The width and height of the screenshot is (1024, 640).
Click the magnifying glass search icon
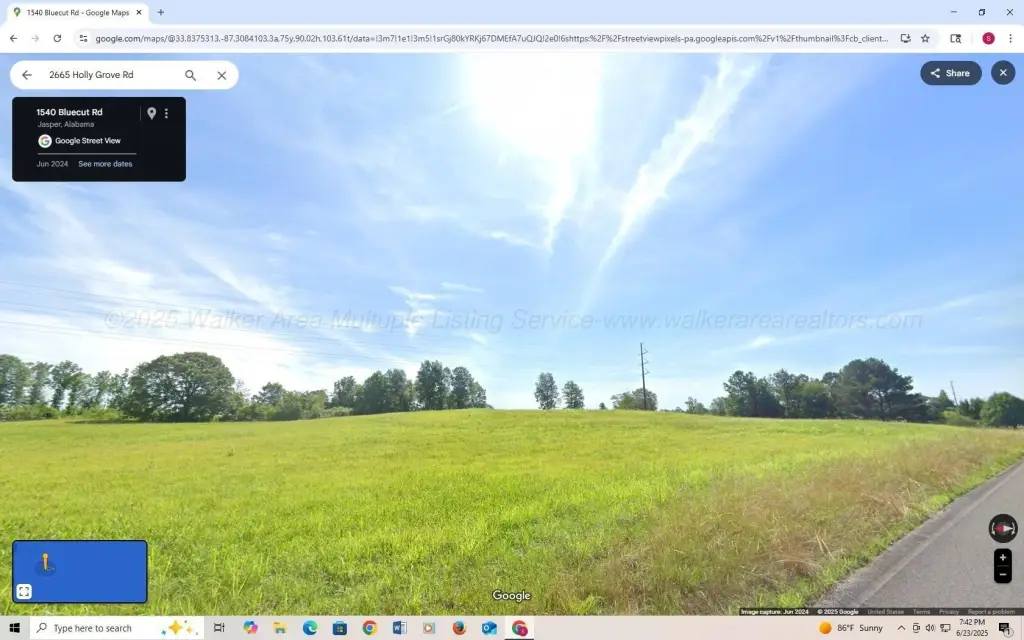click(x=191, y=75)
